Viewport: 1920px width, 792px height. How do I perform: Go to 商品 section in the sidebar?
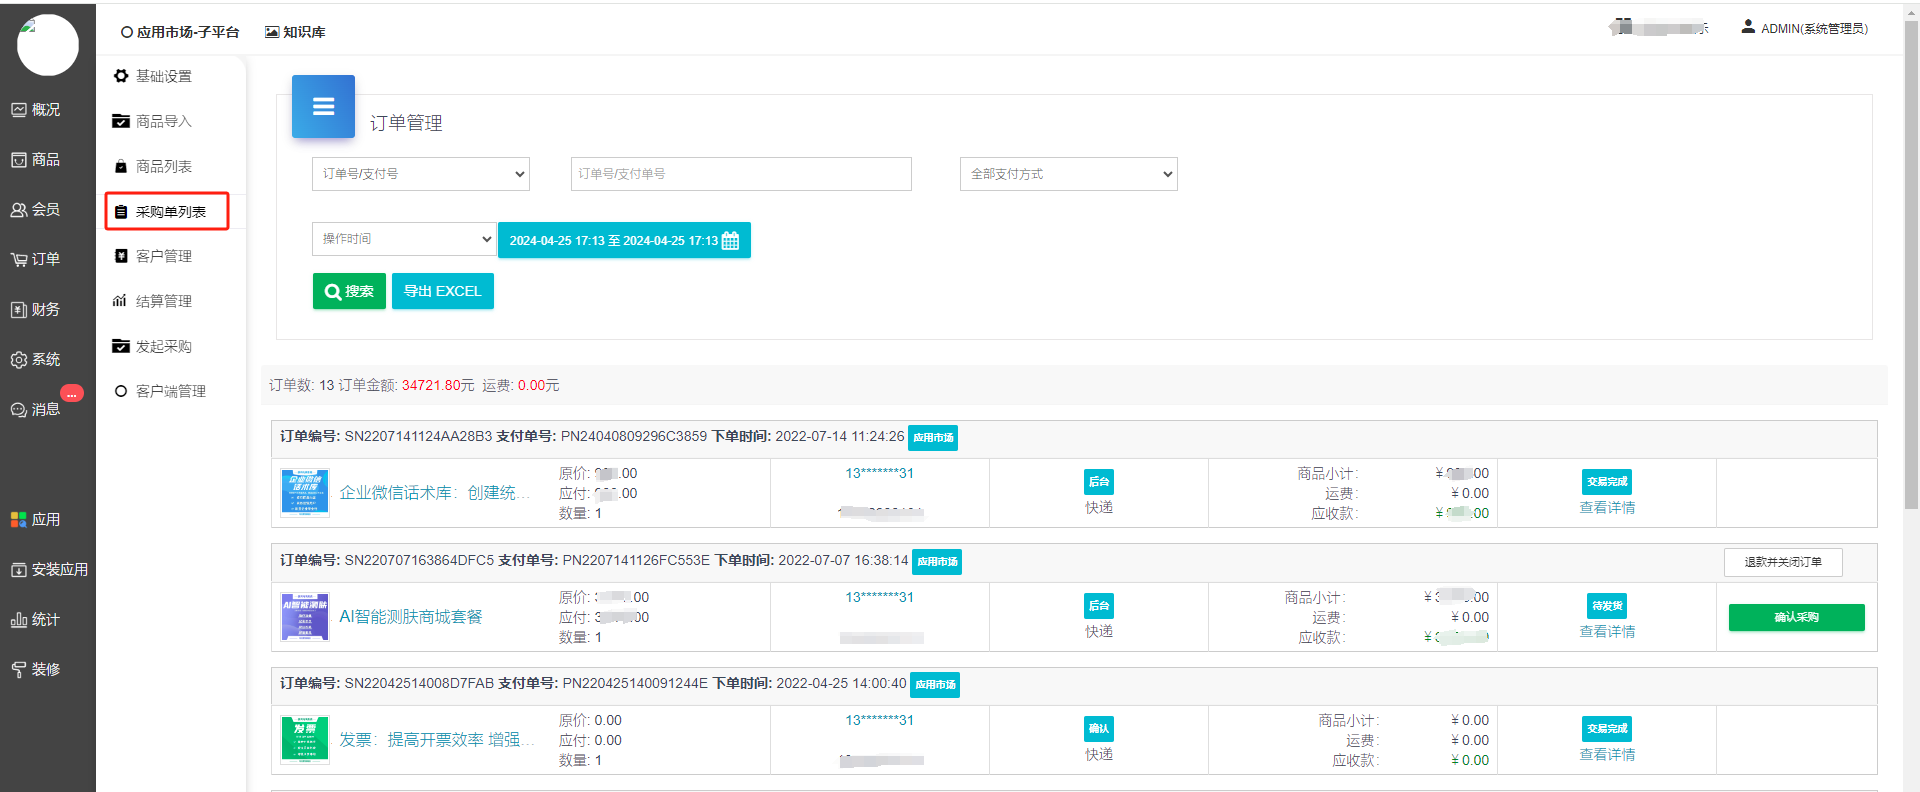point(36,160)
